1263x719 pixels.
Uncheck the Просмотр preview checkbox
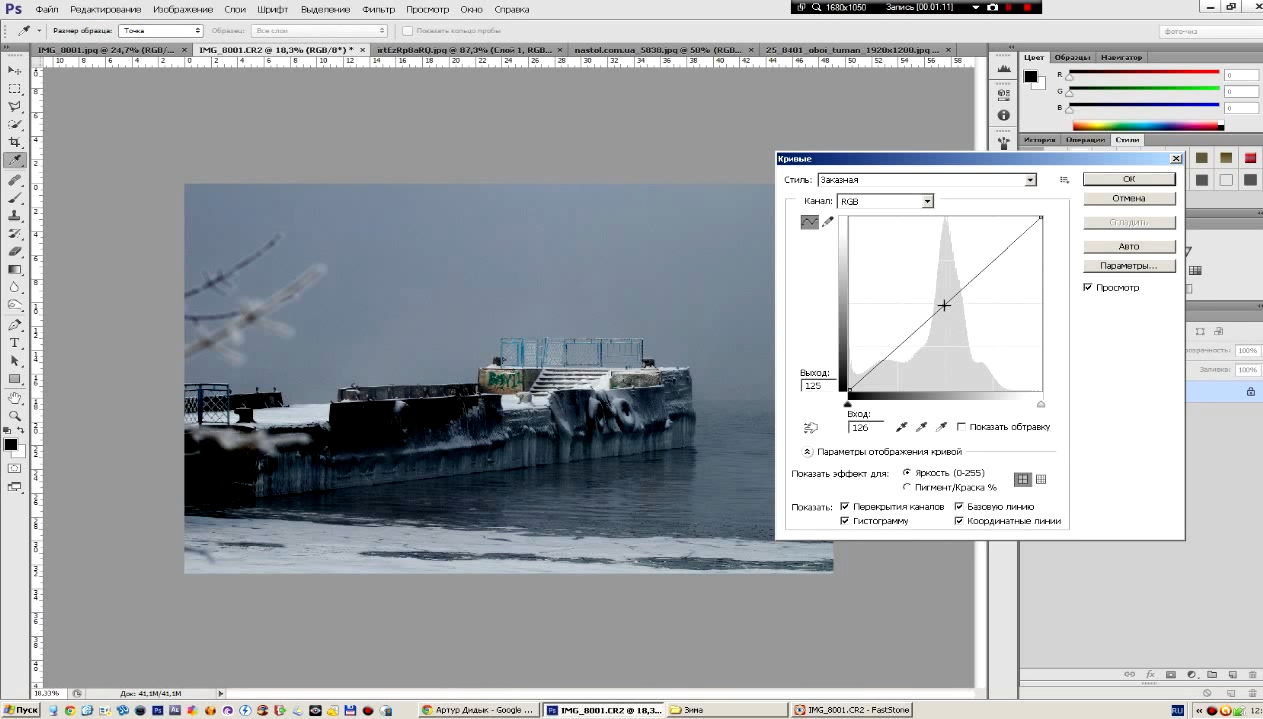(x=1089, y=288)
